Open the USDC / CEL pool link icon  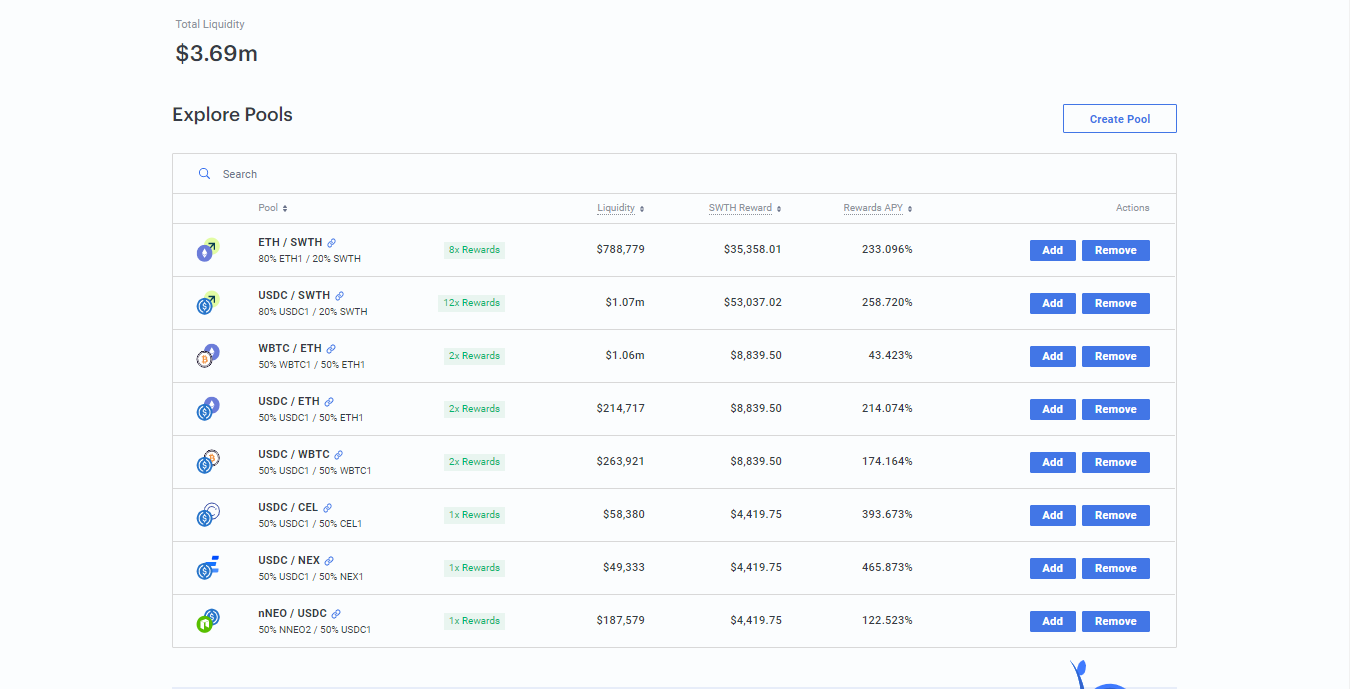[328, 508]
